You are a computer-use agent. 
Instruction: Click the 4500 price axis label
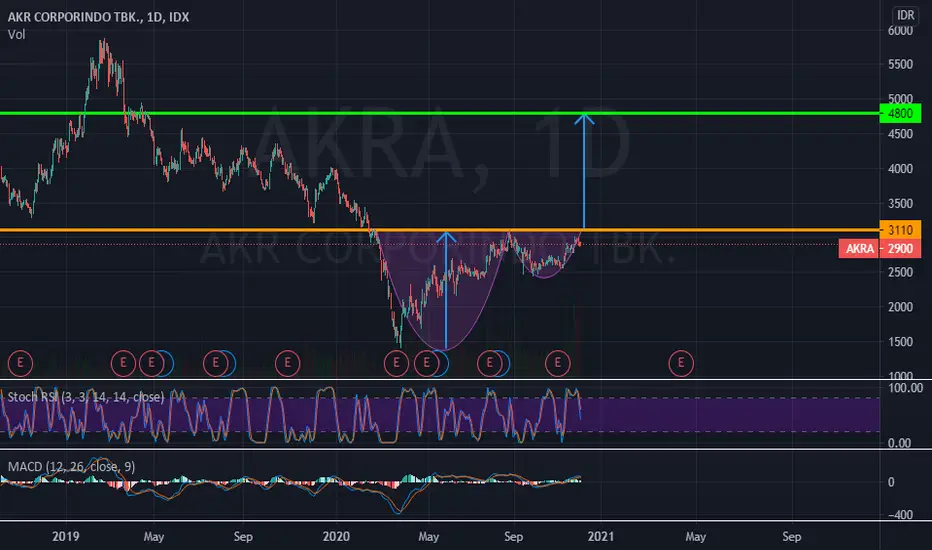(900, 134)
